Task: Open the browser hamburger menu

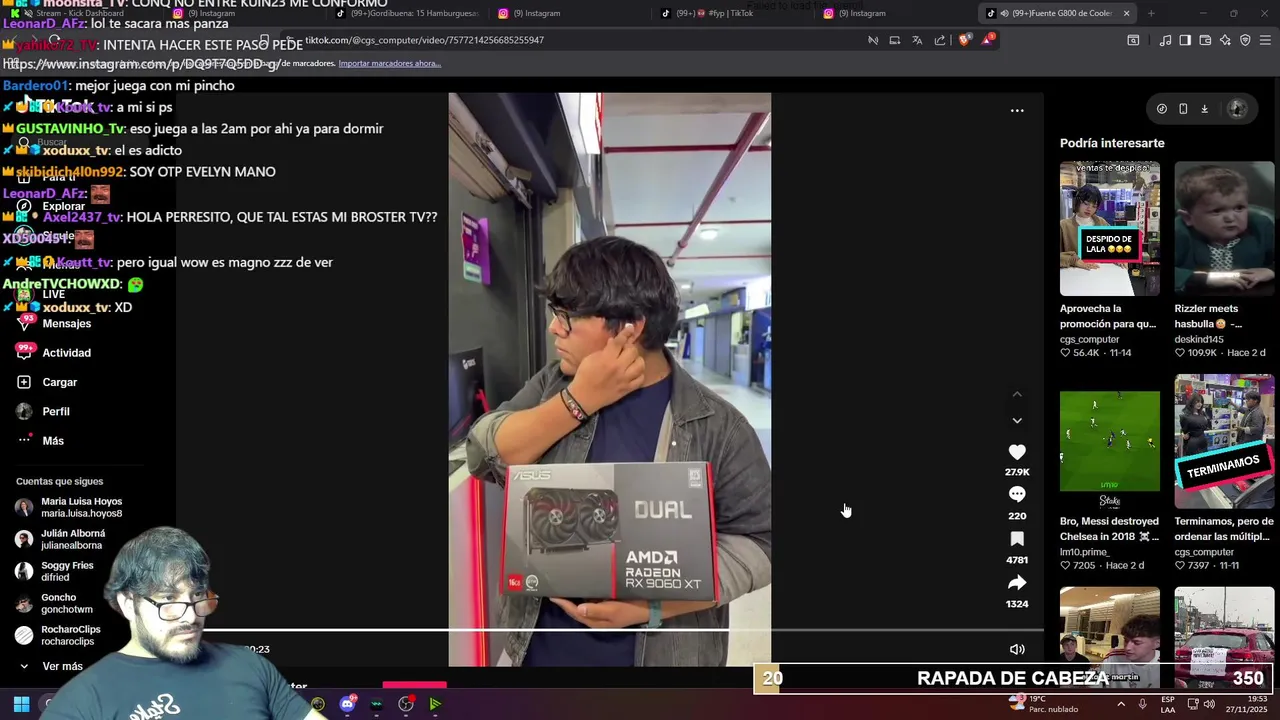Action: pyautogui.click(x=1266, y=40)
